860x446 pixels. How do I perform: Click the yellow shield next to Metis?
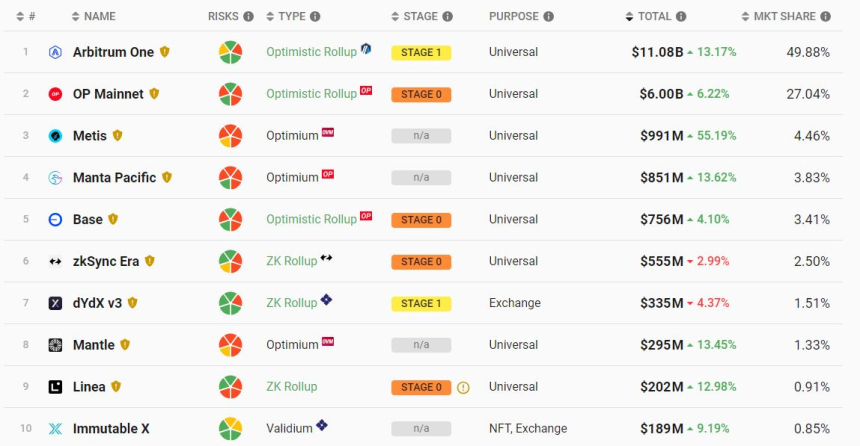pyautogui.click(x=117, y=135)
